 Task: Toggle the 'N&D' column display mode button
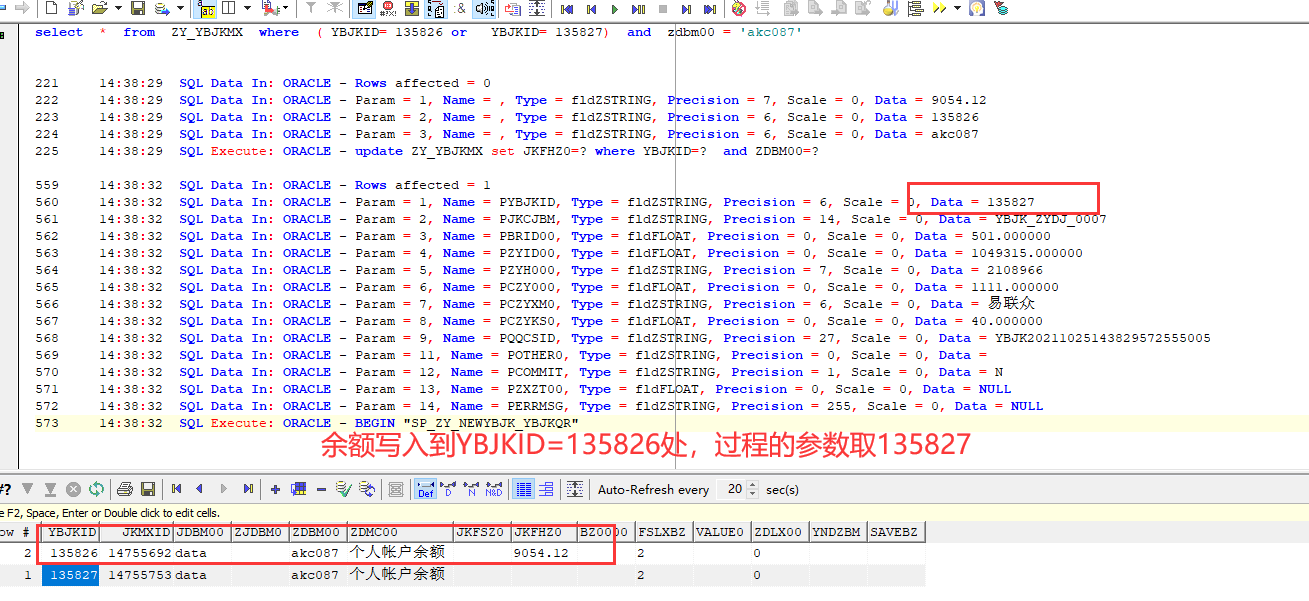tap(494, 489)
